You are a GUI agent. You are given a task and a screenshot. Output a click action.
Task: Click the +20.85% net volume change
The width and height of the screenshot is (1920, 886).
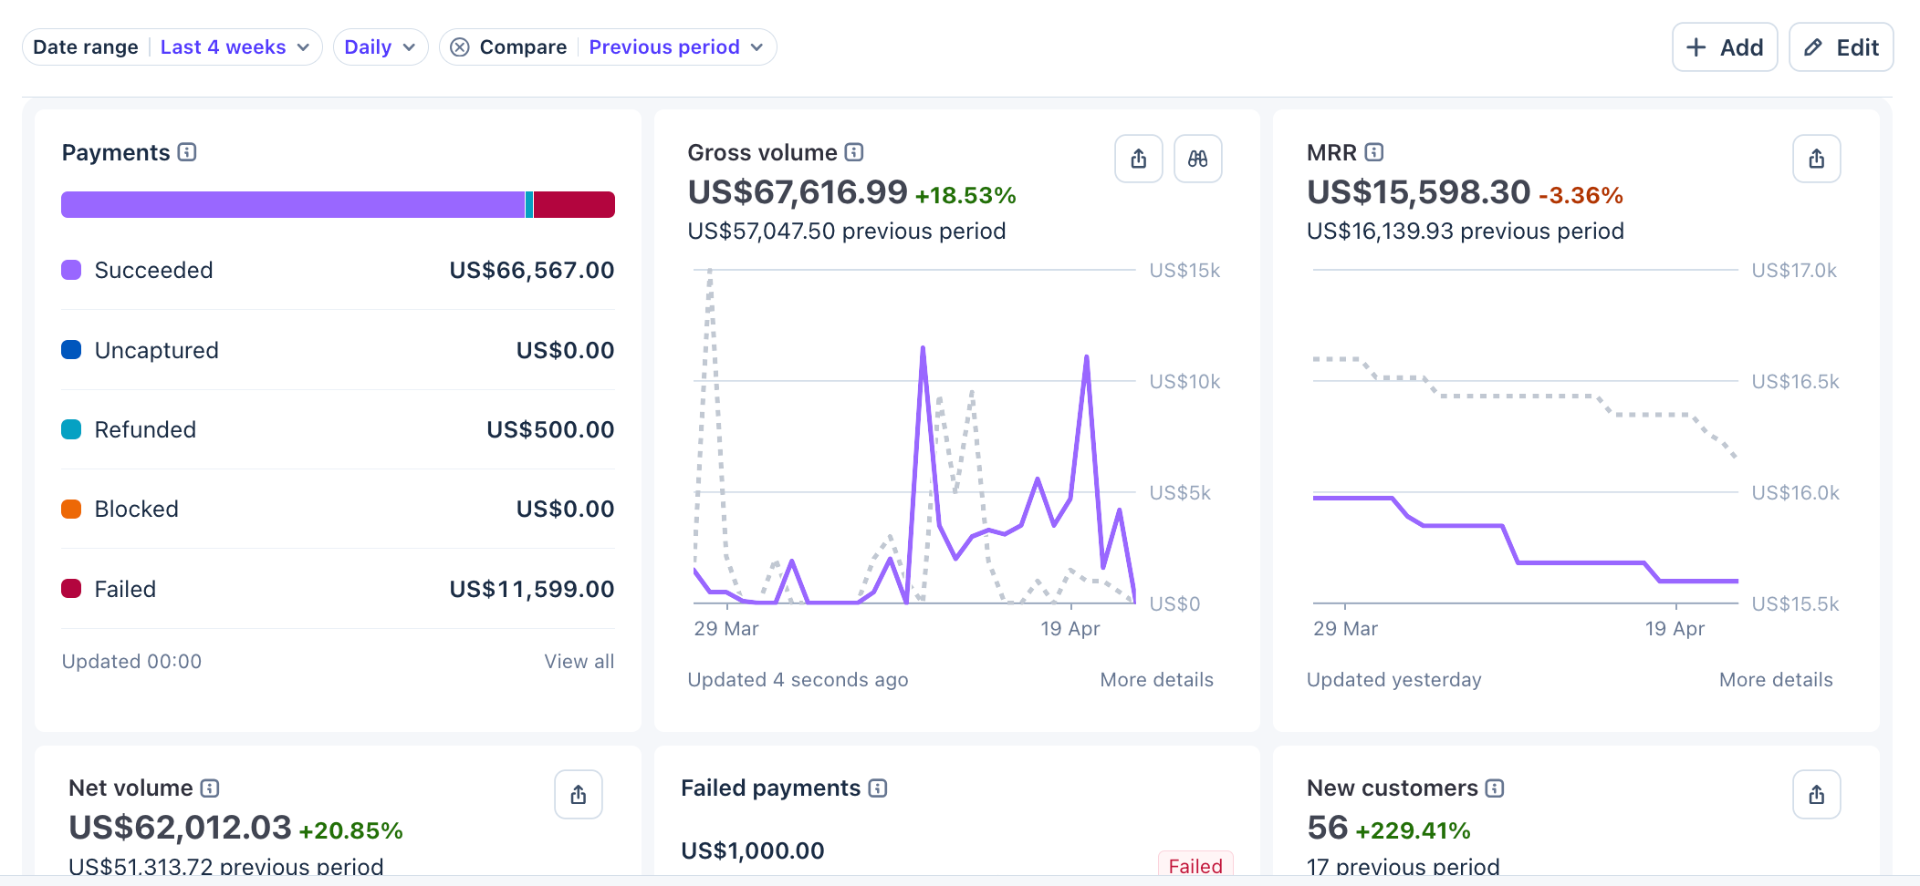[351, 831]
